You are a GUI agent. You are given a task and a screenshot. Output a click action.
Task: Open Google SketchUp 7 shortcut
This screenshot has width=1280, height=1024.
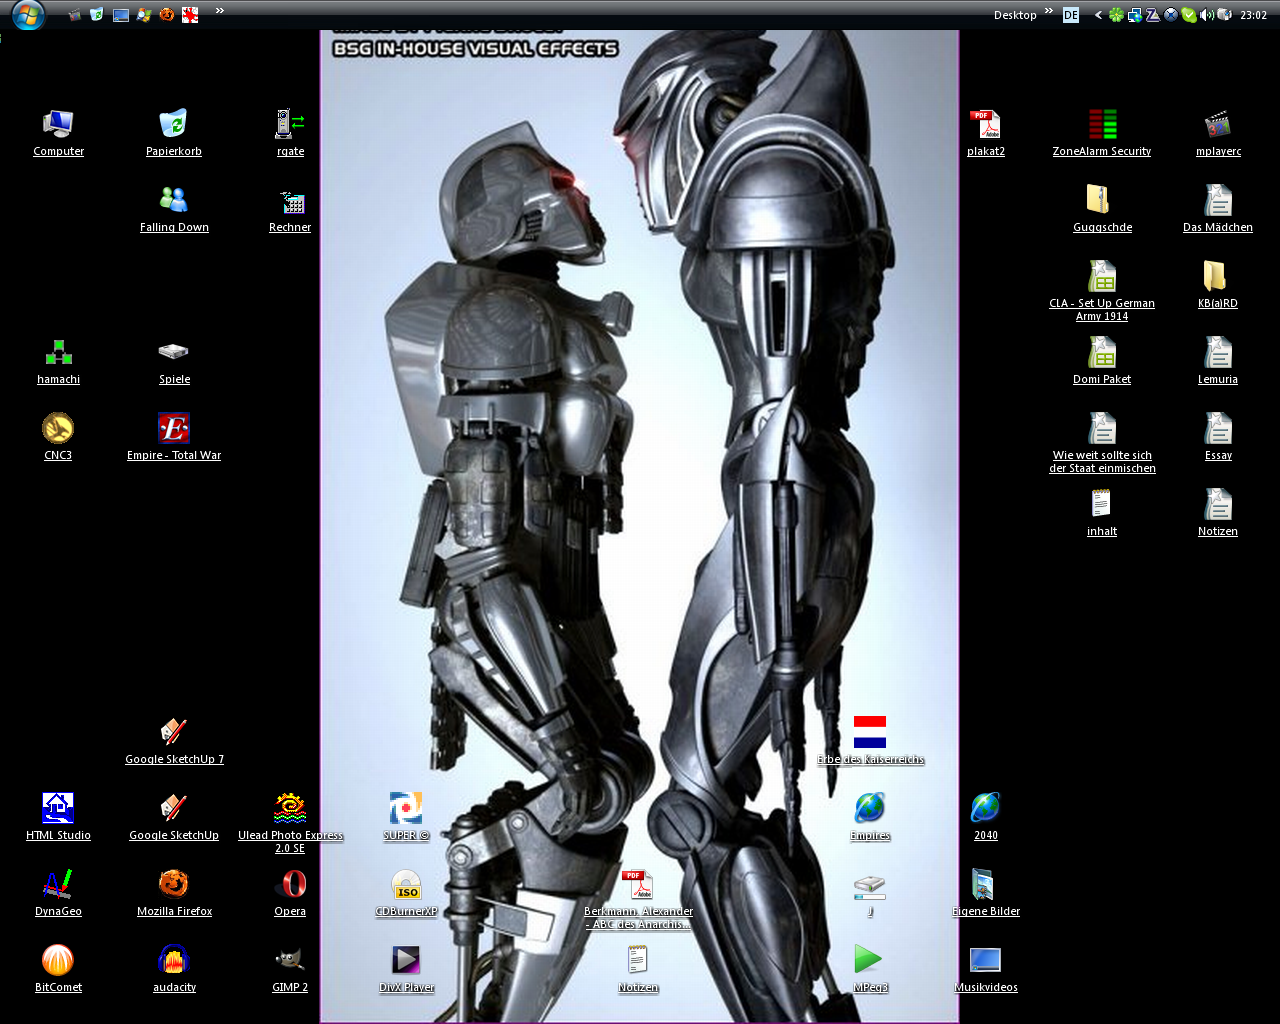174,733
